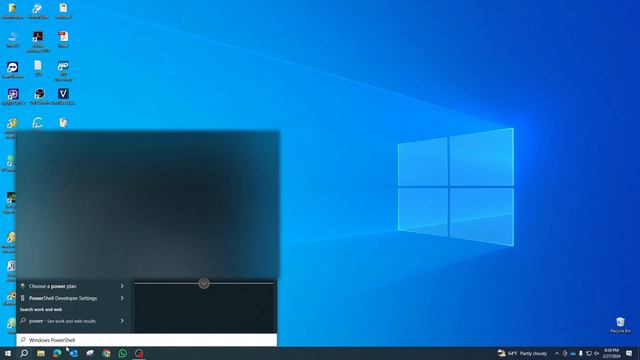This screenshot has width=640, height=360.
Task: Click the Windows PowerShell search input box
Action: pyautogui.click(x=147, y=340)
